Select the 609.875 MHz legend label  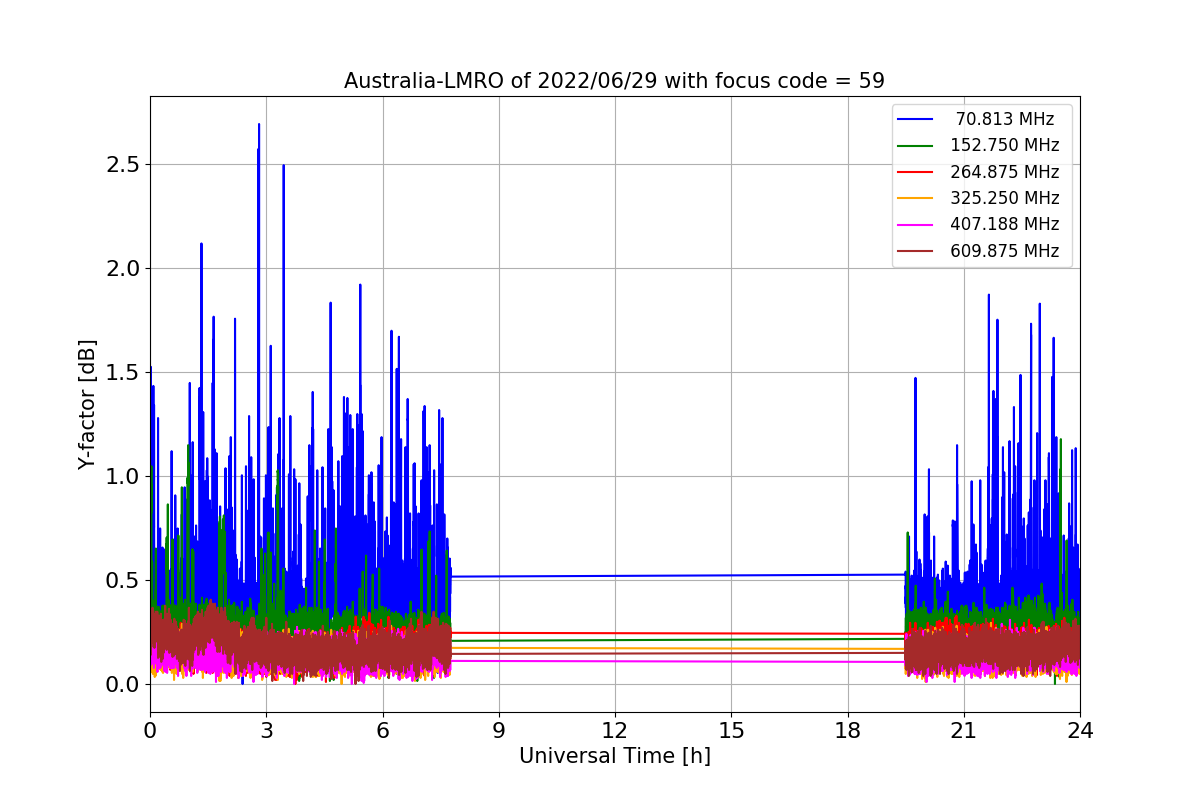tap(1005, 251)
